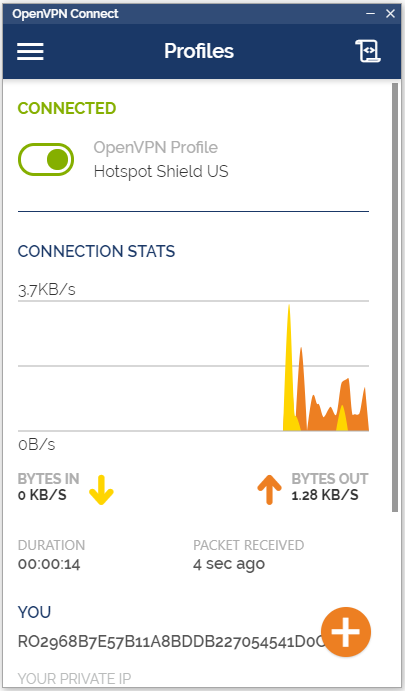Viewport: 405px width, 691px height.
Task: Click the import profile icon in header
Action: click(368, 51)
